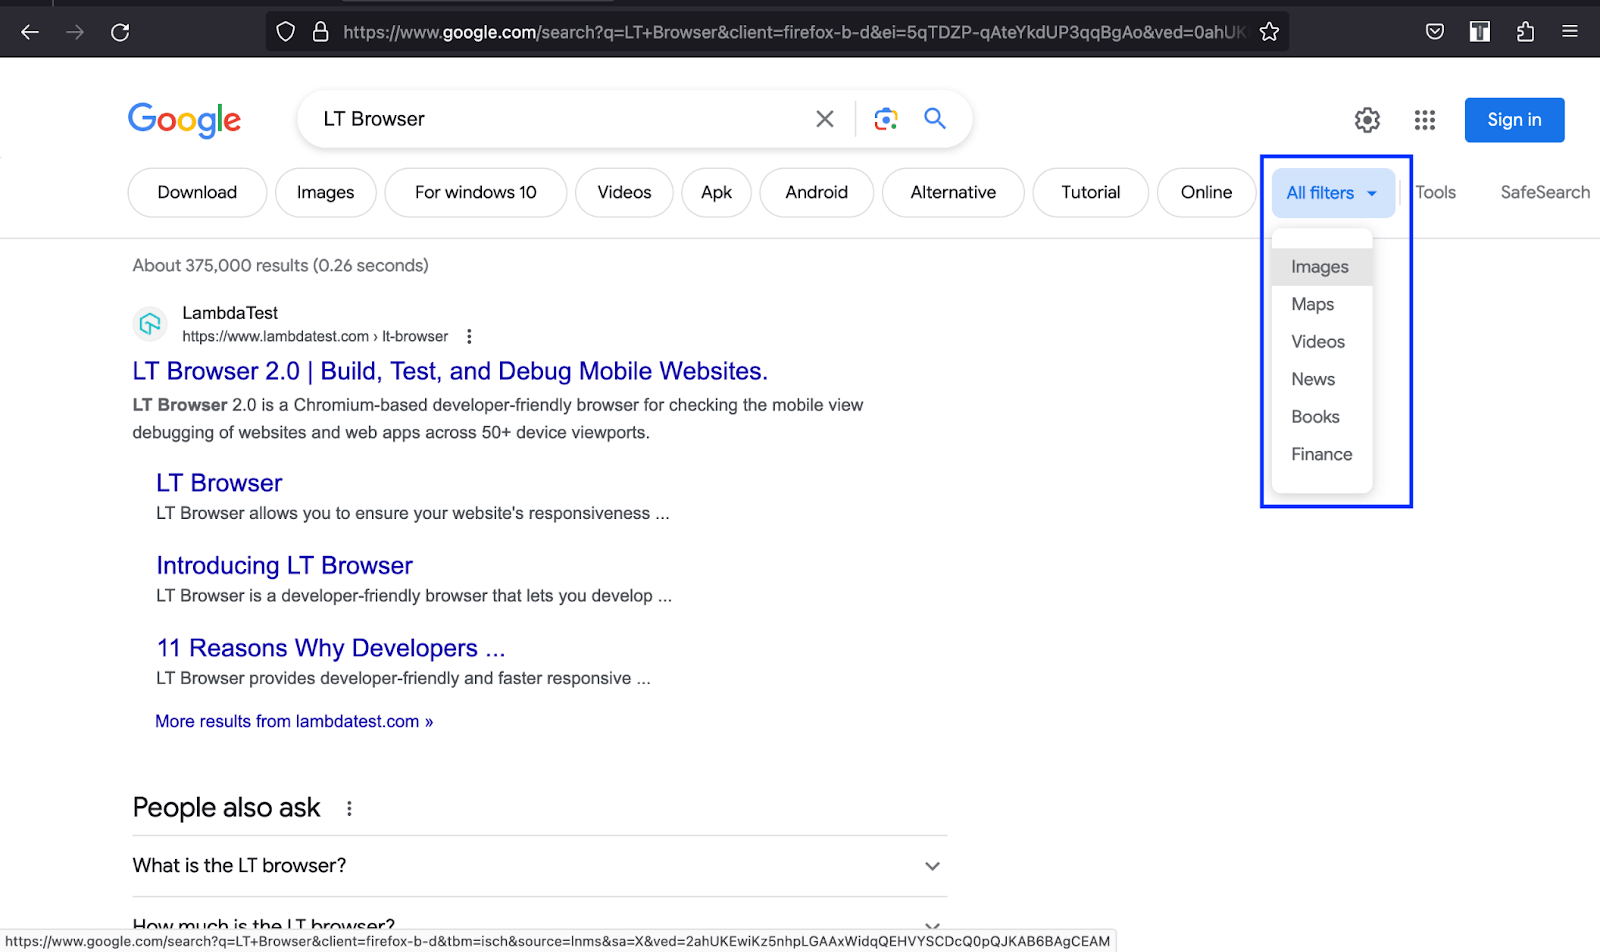This screenshot has width=1600, height=952.
Task: Clear the search query with the X icon
Action: click(x=824, y=118)
